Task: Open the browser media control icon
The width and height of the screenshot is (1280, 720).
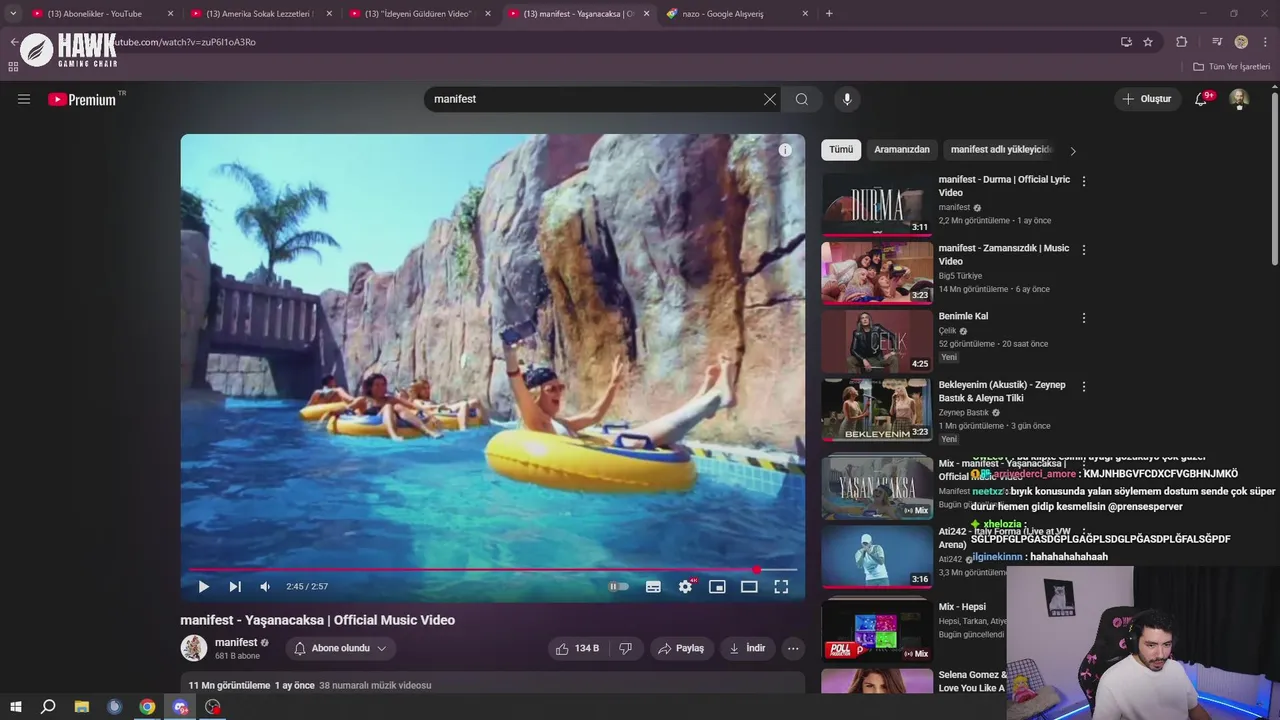Action: (x=1217, y=42)
